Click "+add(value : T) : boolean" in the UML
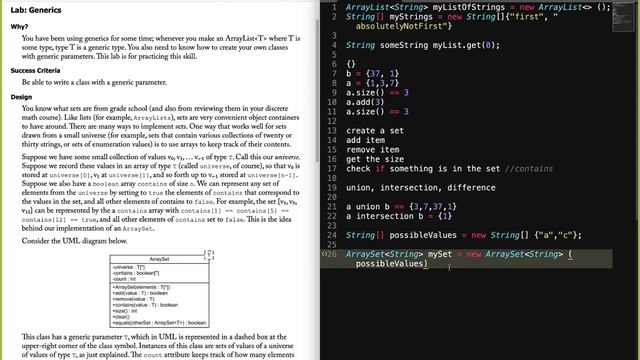Image resolution: width=640 pixels, height=360 pixels. [x=140, y=293]
